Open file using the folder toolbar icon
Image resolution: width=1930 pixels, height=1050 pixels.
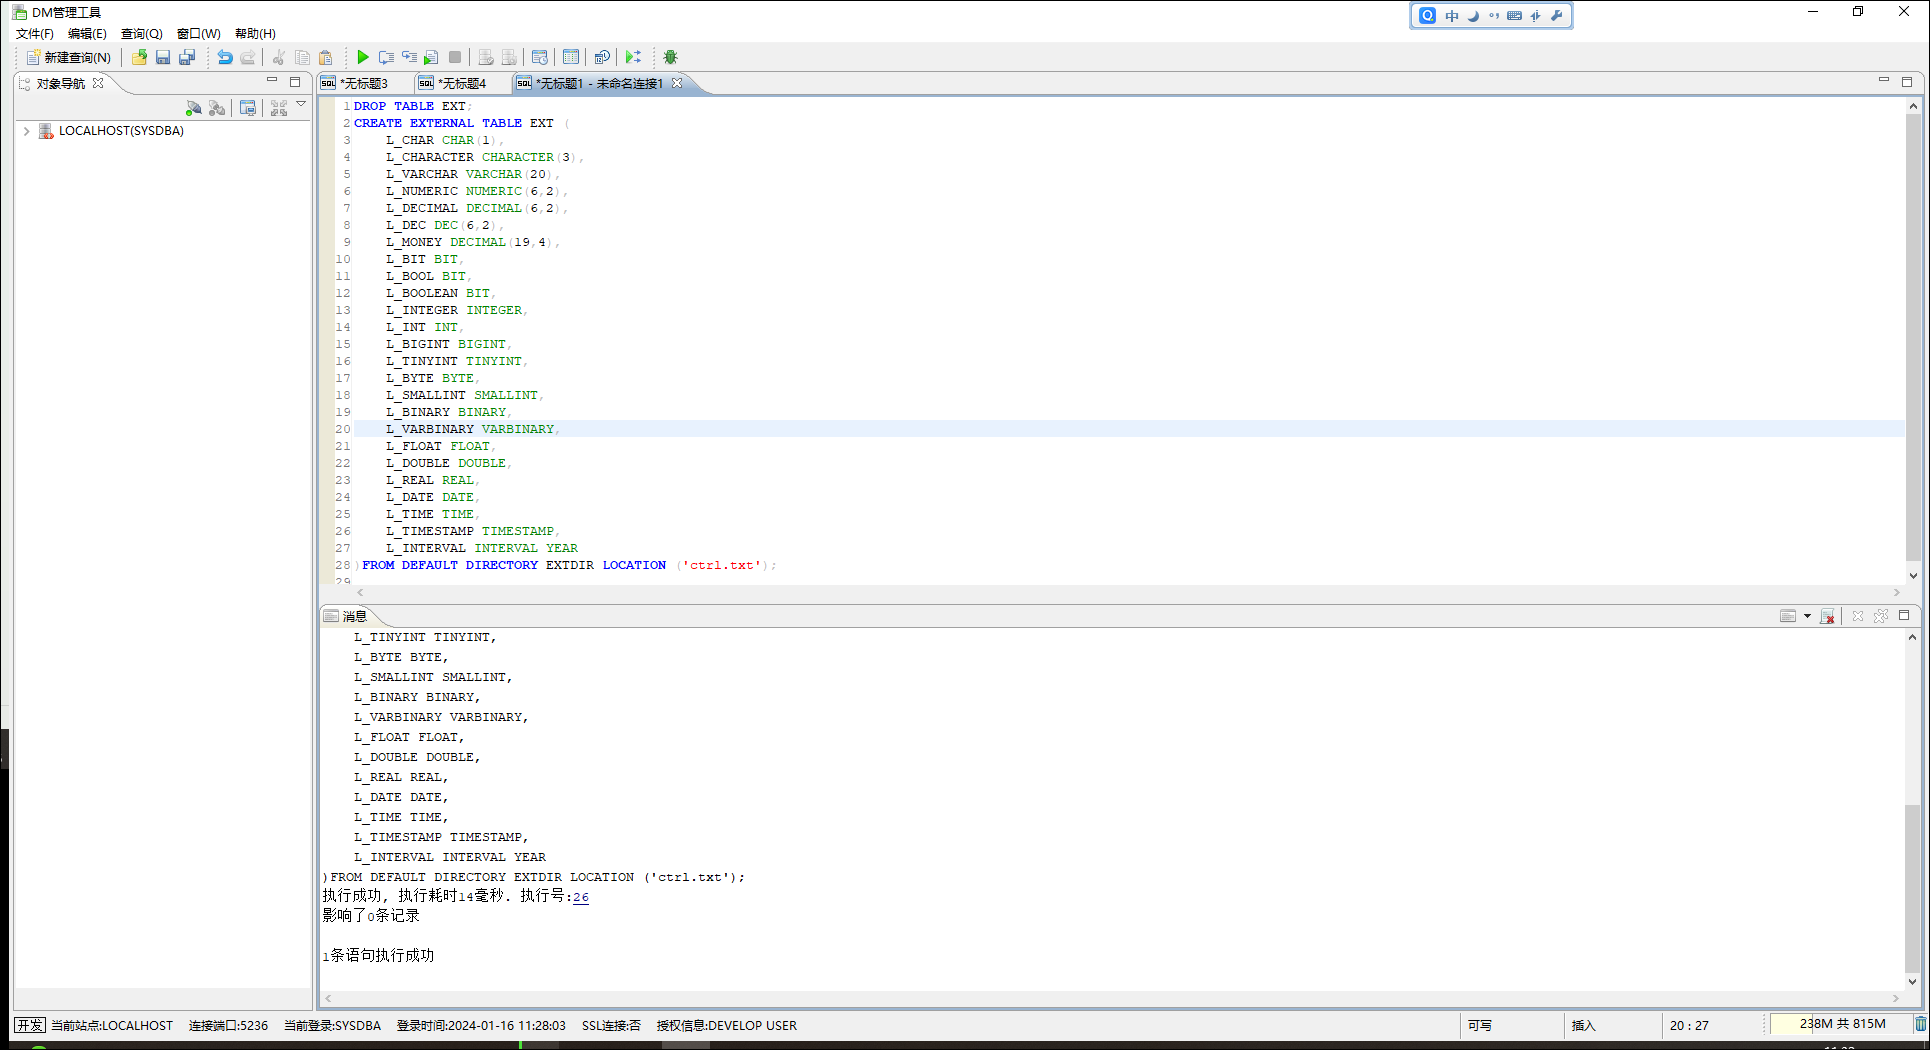pyautogui.click(x=139, y=57)
